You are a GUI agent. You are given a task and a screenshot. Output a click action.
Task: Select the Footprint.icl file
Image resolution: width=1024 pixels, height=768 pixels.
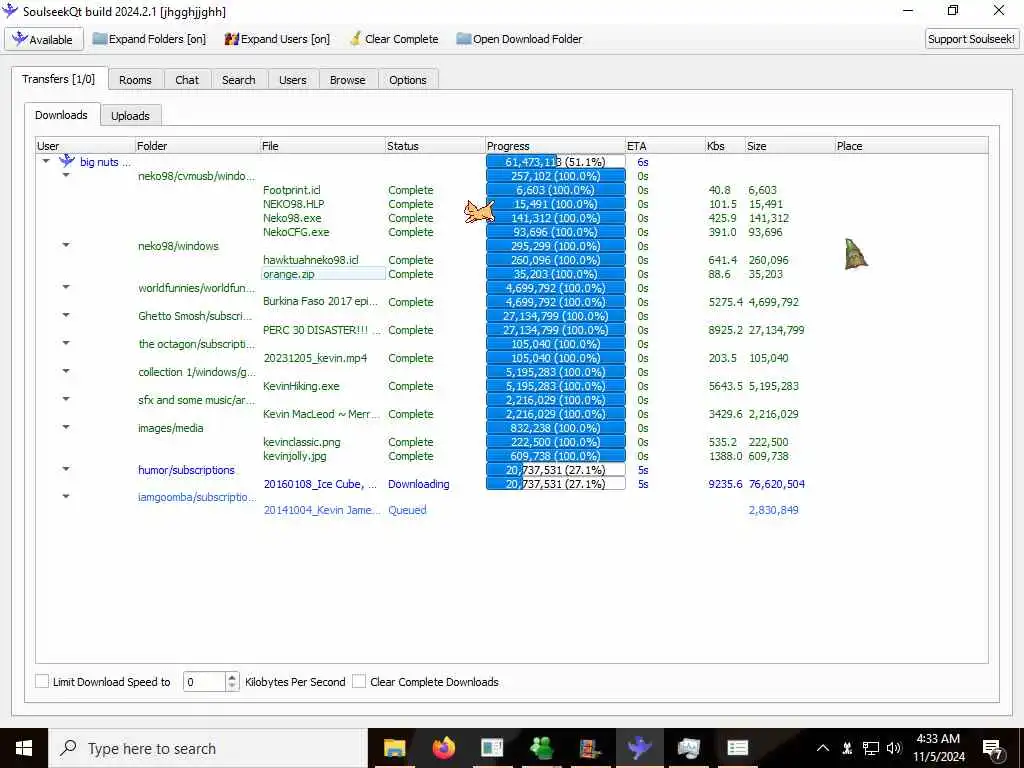(292, 190)
